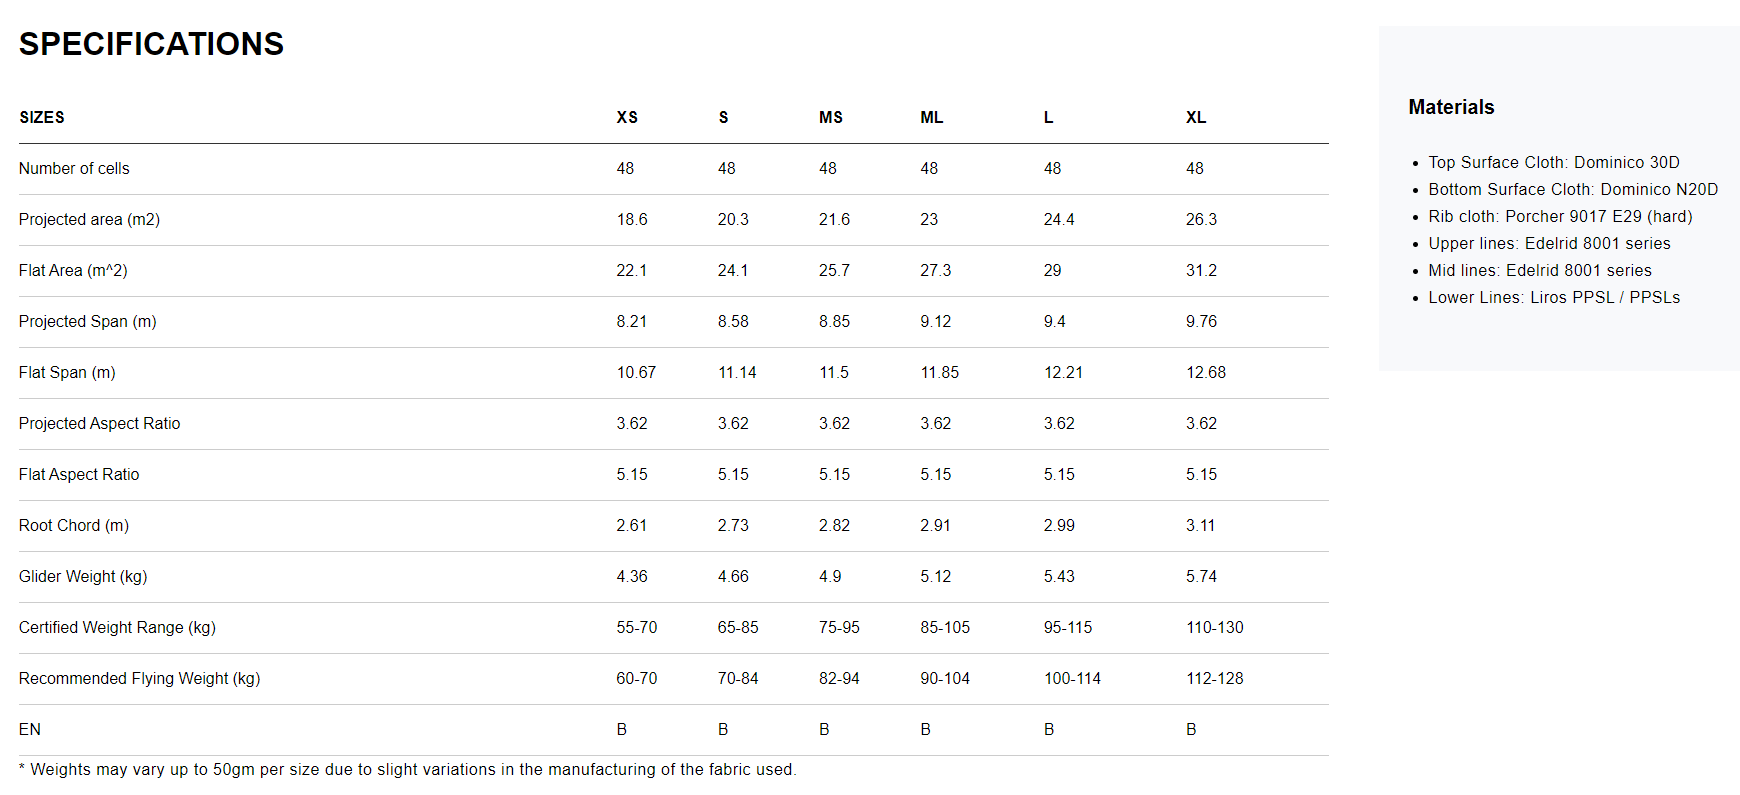Select the XS size column header
The height and width of the screenshot is (795, 1740).
pos(627,117)
